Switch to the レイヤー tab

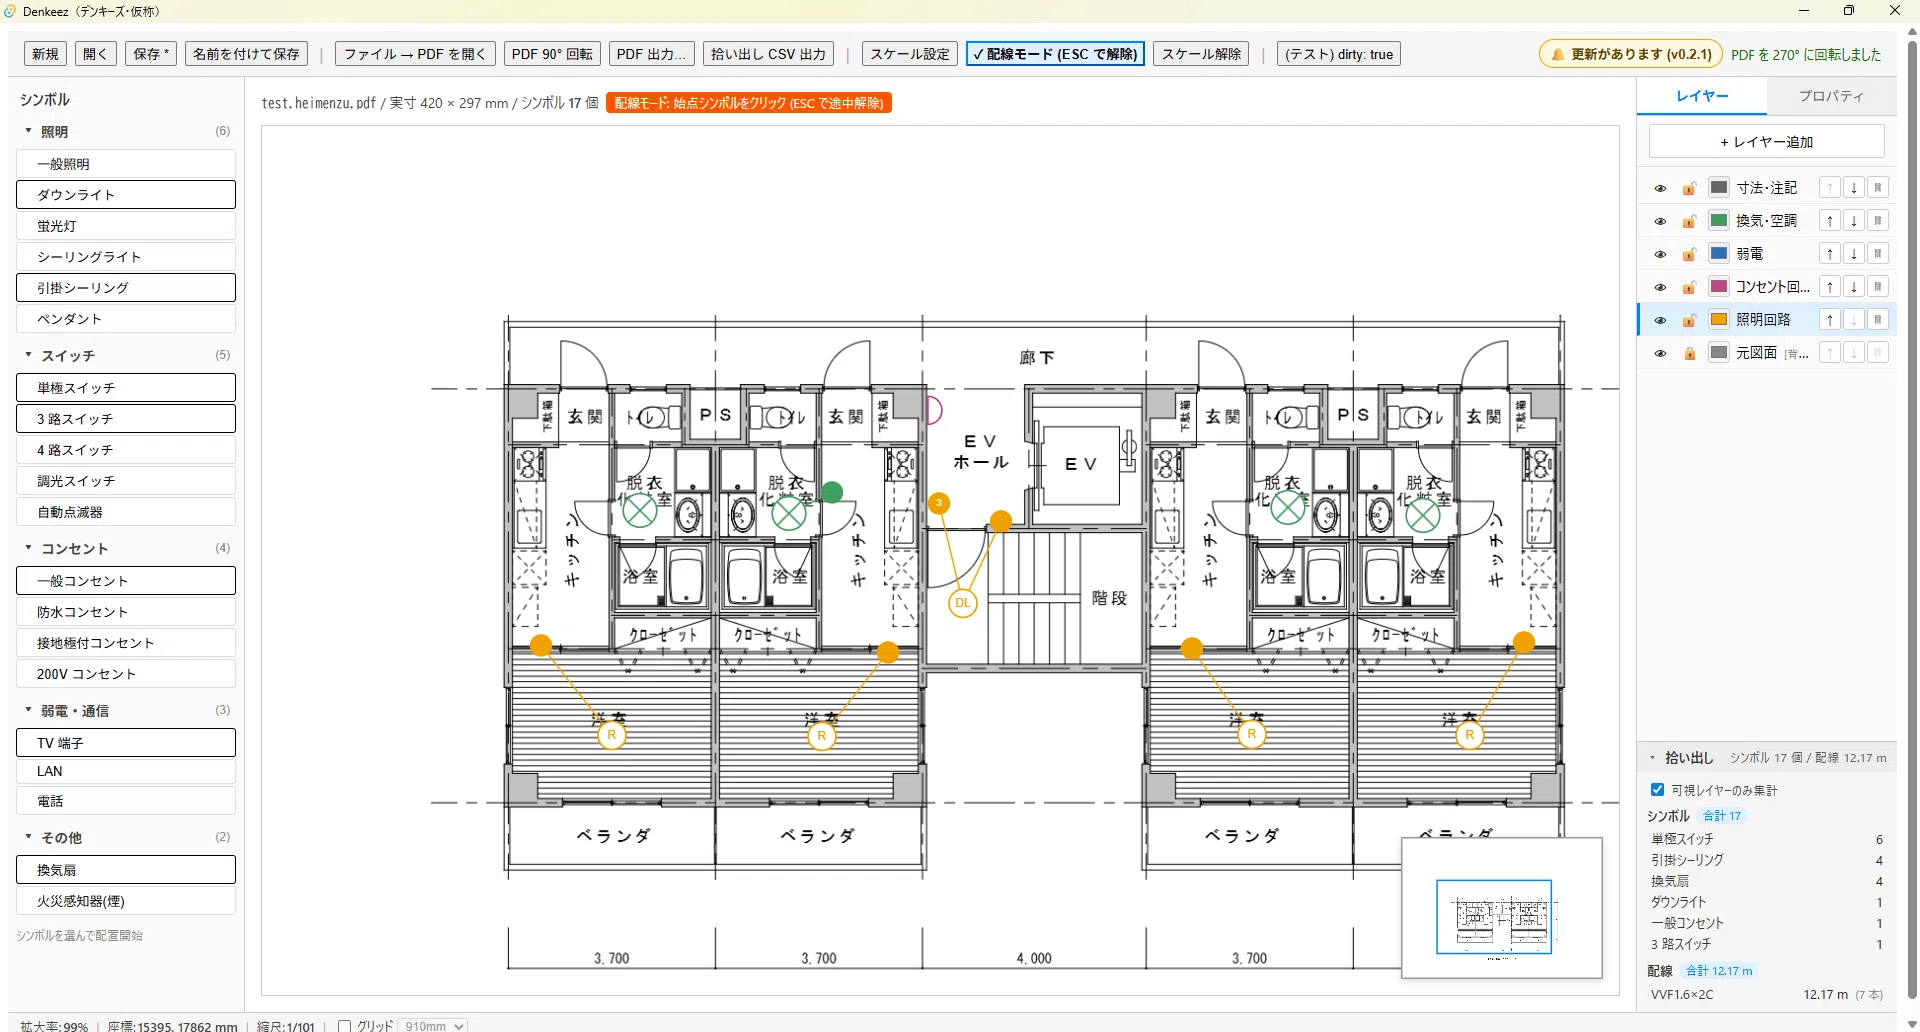pos(1702,96)
